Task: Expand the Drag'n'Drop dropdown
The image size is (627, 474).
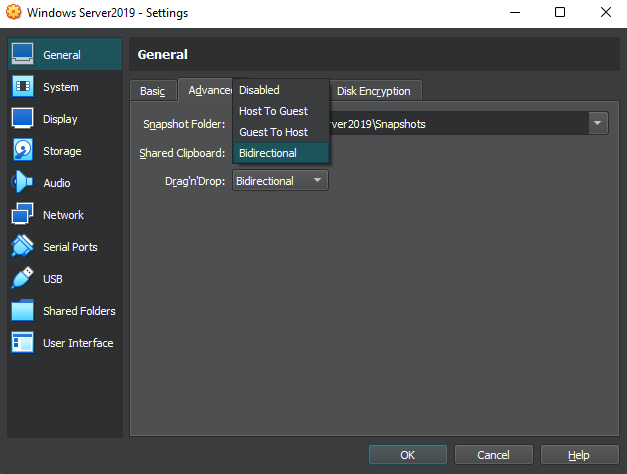Action: (x=280, y=181)
